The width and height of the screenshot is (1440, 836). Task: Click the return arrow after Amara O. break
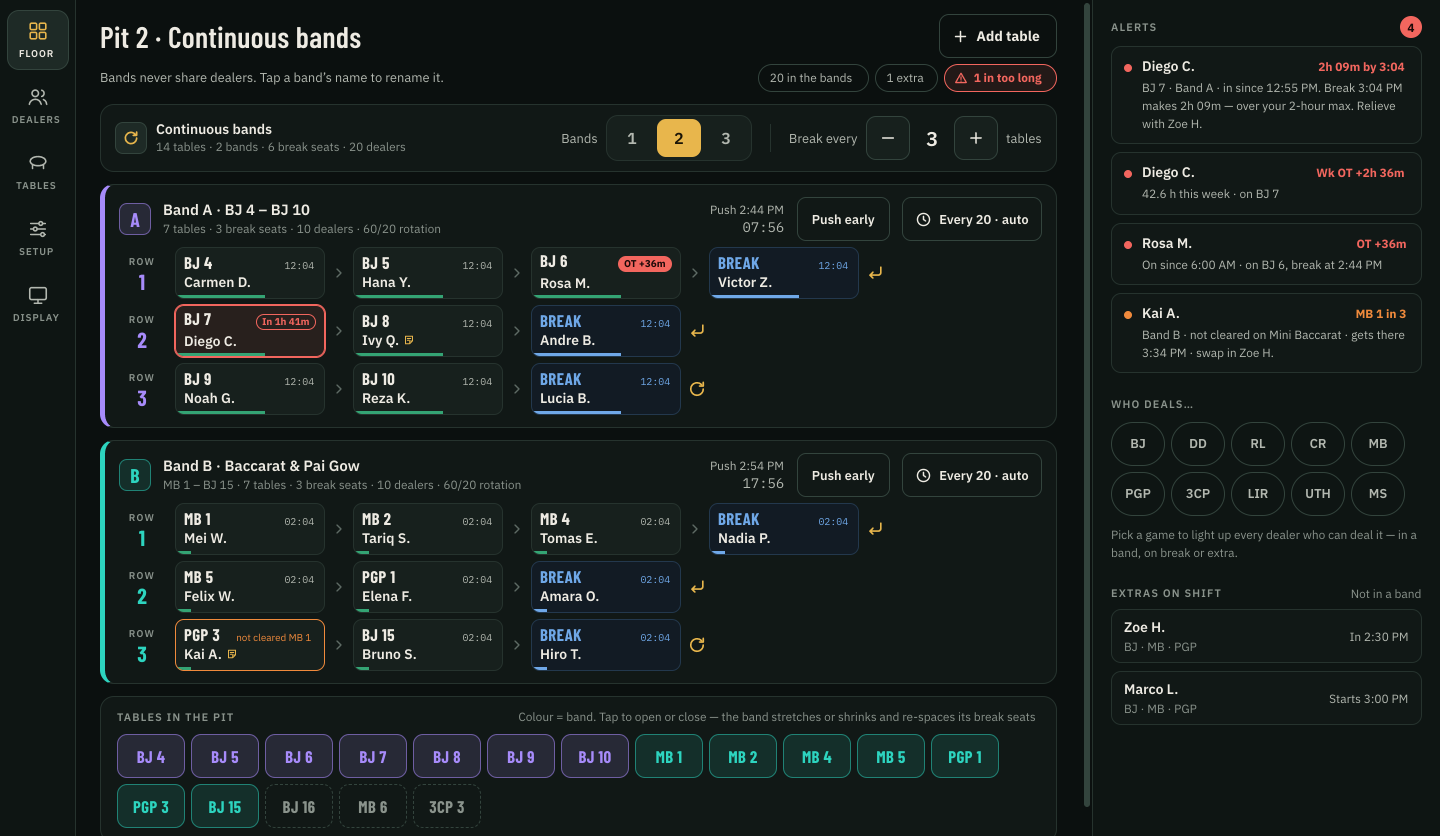[x=697, y=586]
